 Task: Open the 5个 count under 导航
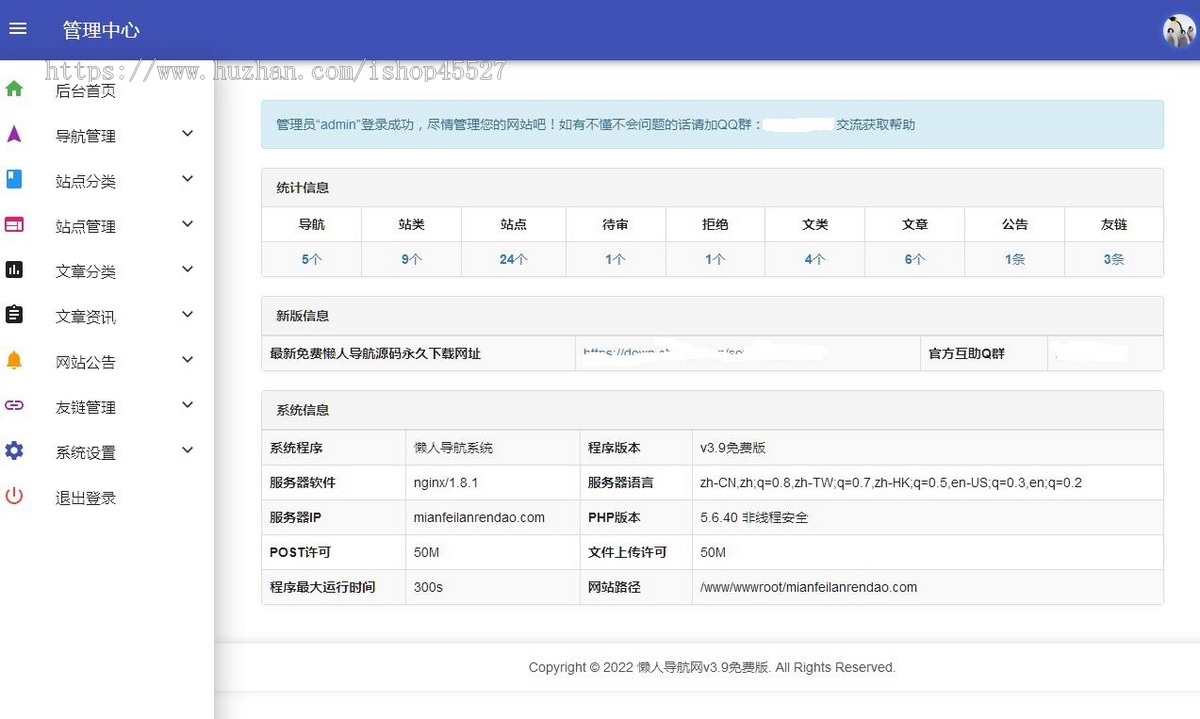pyautogui.click(x=312, y=259)
